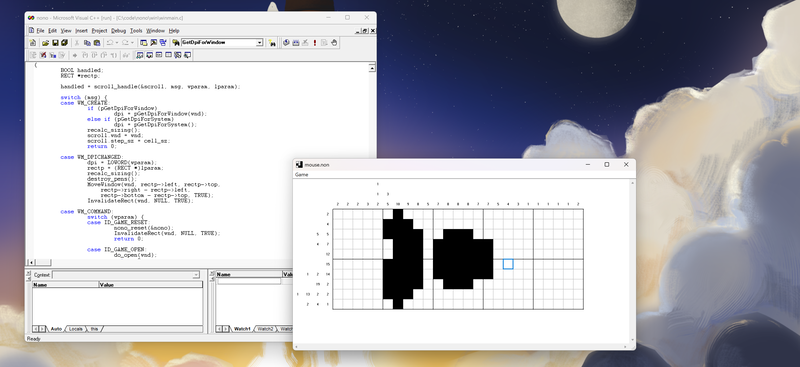
Task: Insert breakpoint using the hand icon
Action: pyautogui.click(x=334, y=43)
